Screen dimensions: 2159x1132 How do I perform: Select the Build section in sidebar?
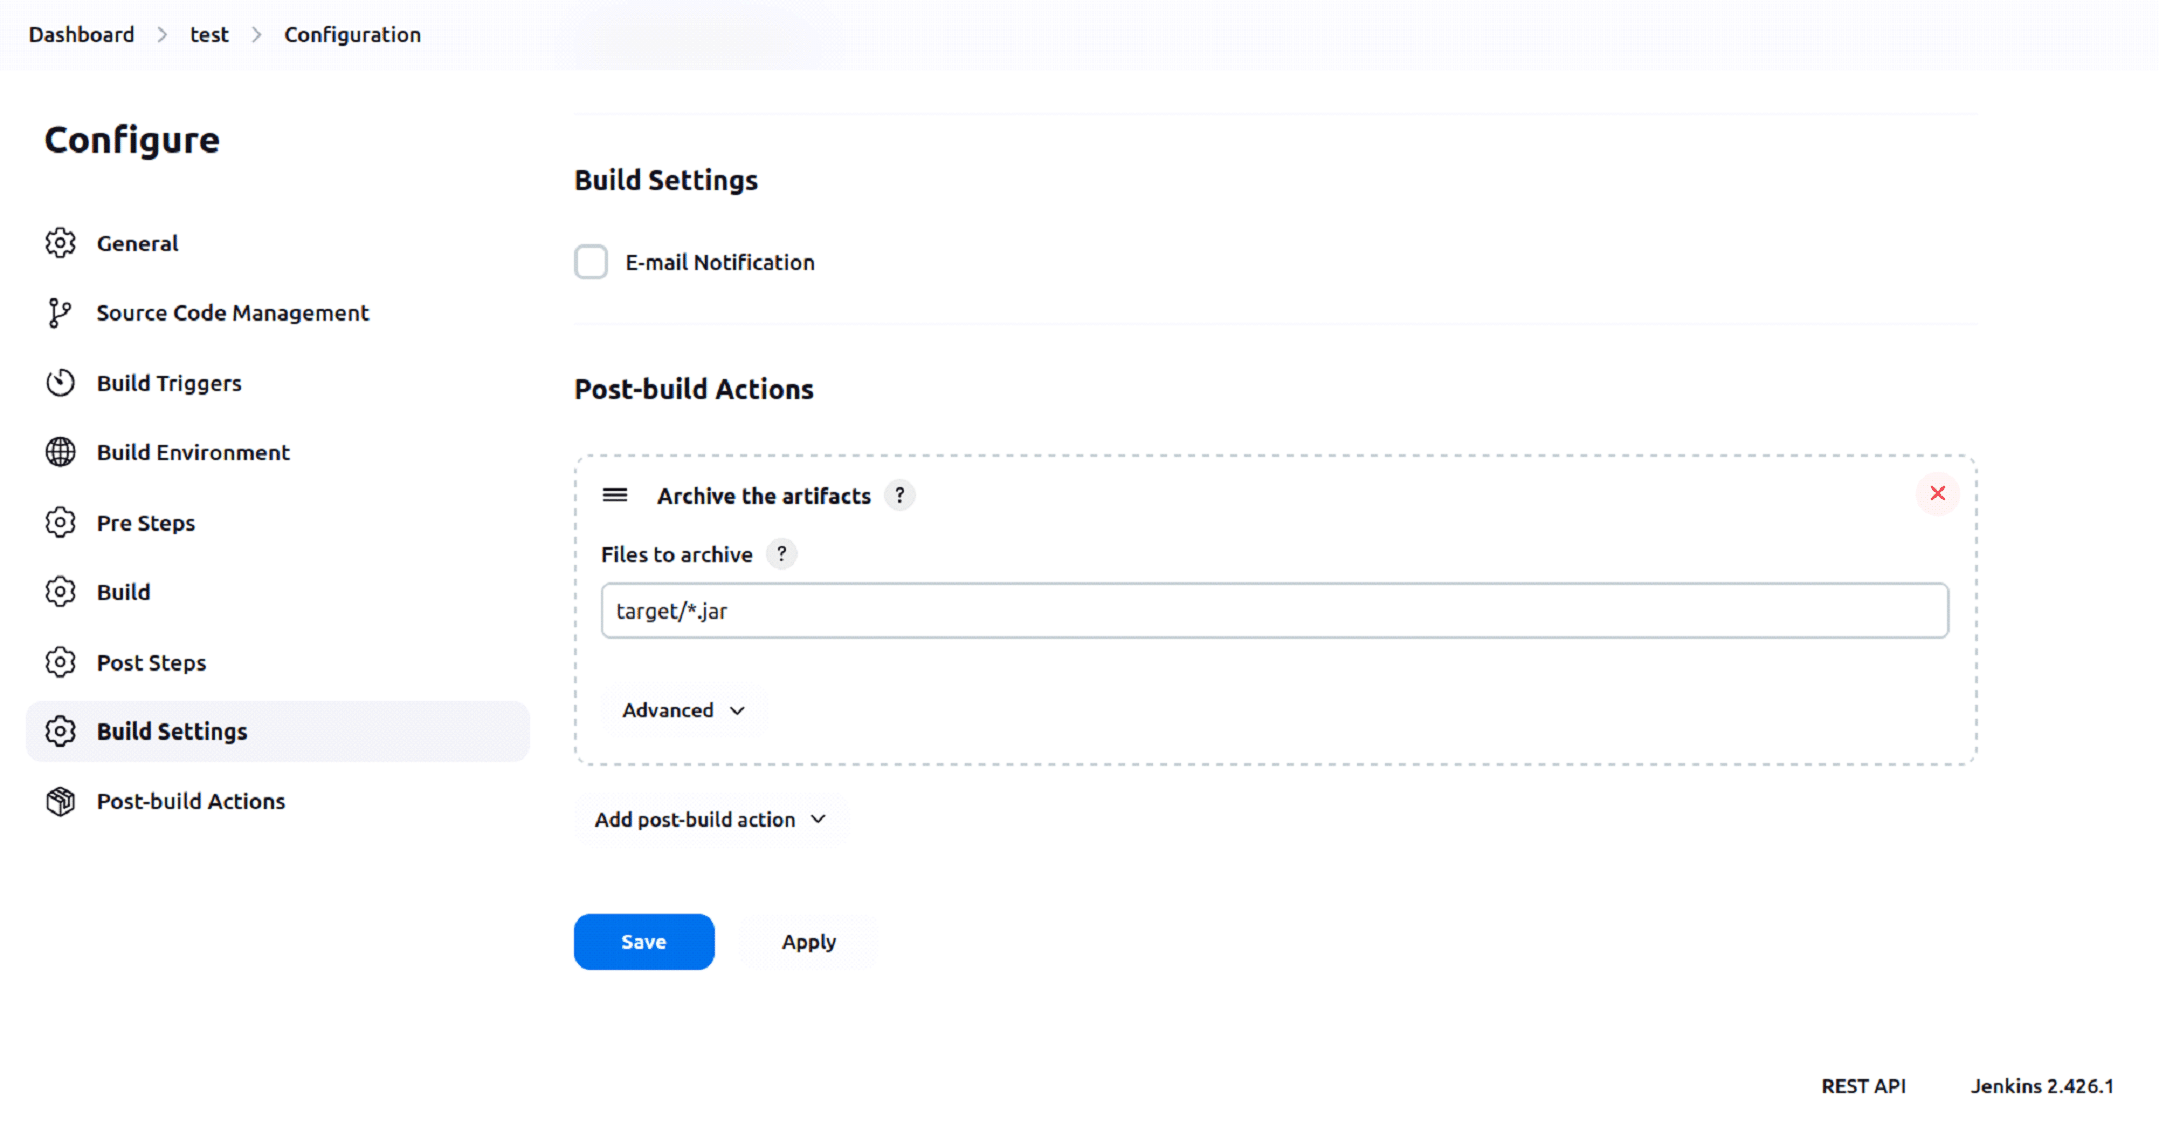[x=123, y=592]
